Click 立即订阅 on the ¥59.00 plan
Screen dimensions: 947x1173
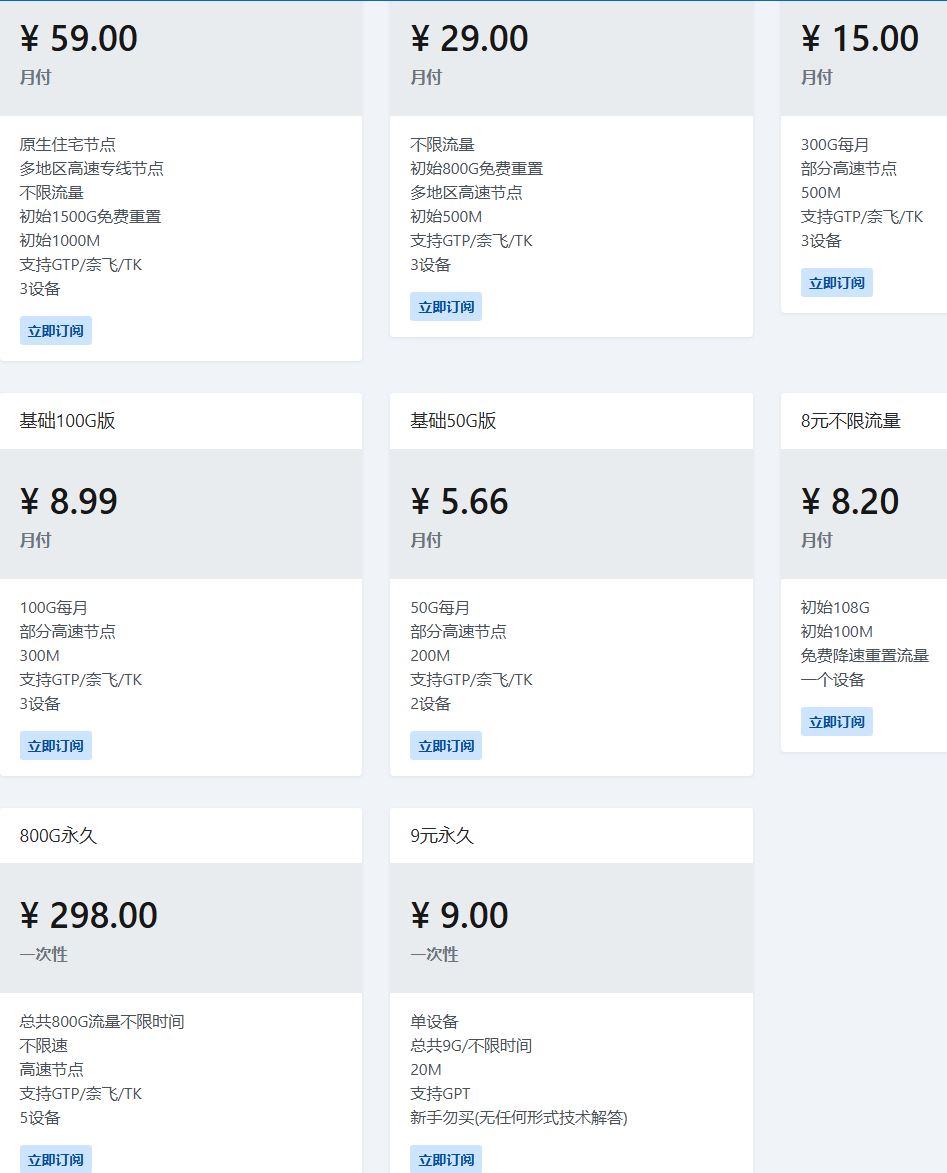click(x=56, y=331)
